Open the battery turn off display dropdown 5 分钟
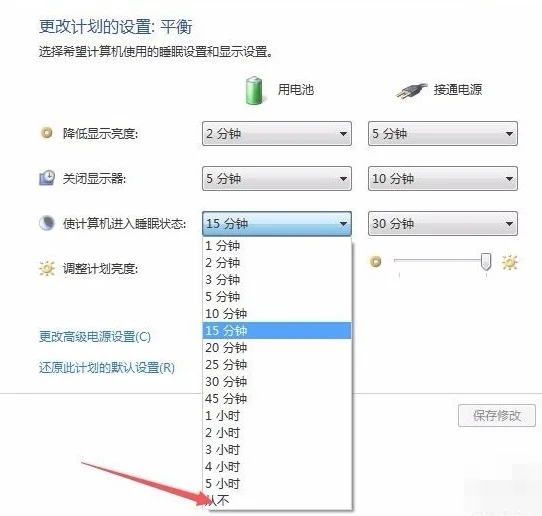 click(x=277, y=178)
